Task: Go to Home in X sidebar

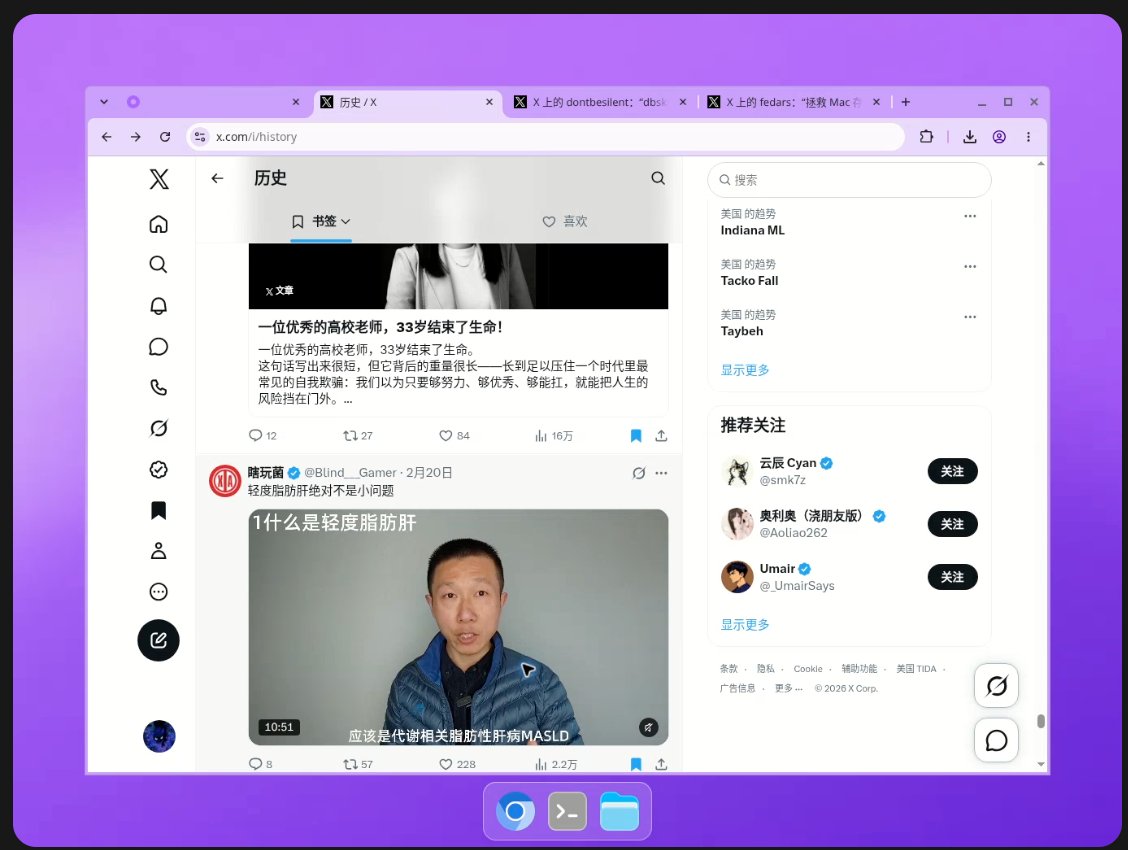Action: coord(158,224)
